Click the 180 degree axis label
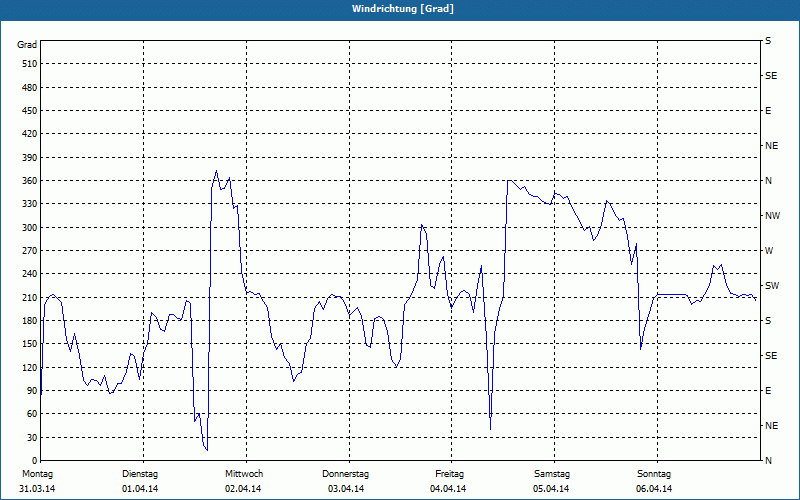800x500 pixels. tap(29, 320)
